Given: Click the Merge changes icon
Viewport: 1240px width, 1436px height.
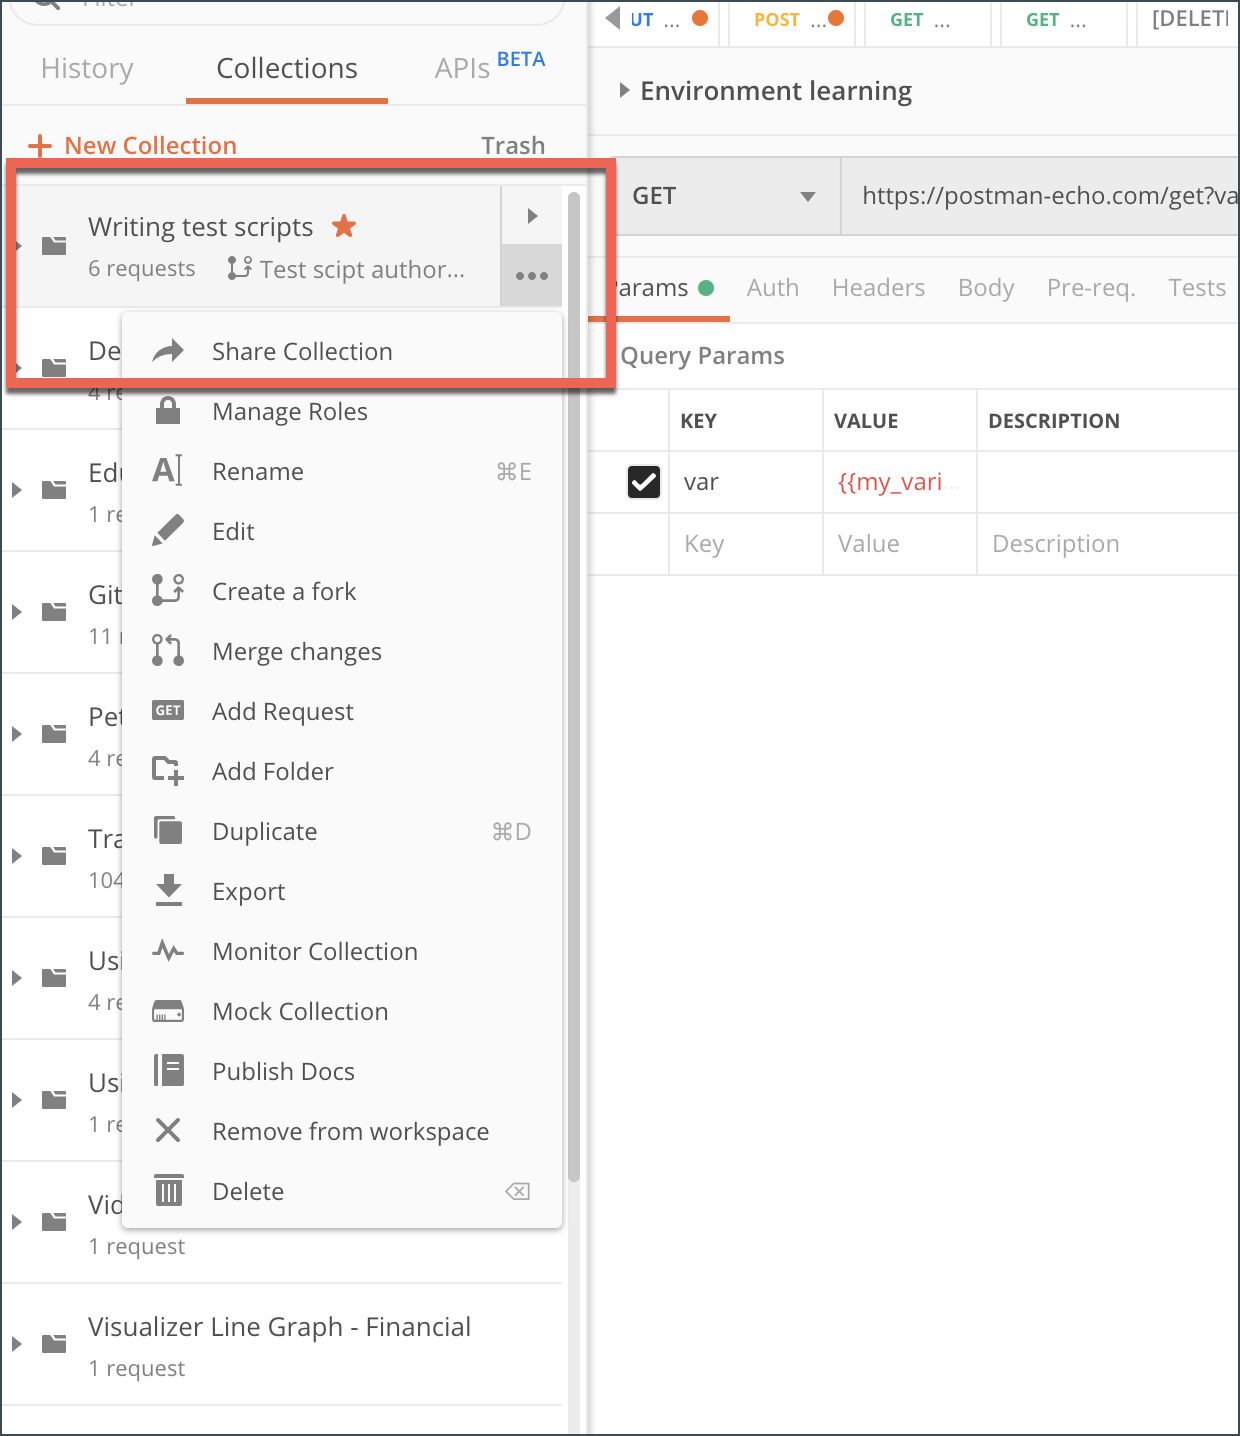Looking at the screenshot, I should 168,650.
